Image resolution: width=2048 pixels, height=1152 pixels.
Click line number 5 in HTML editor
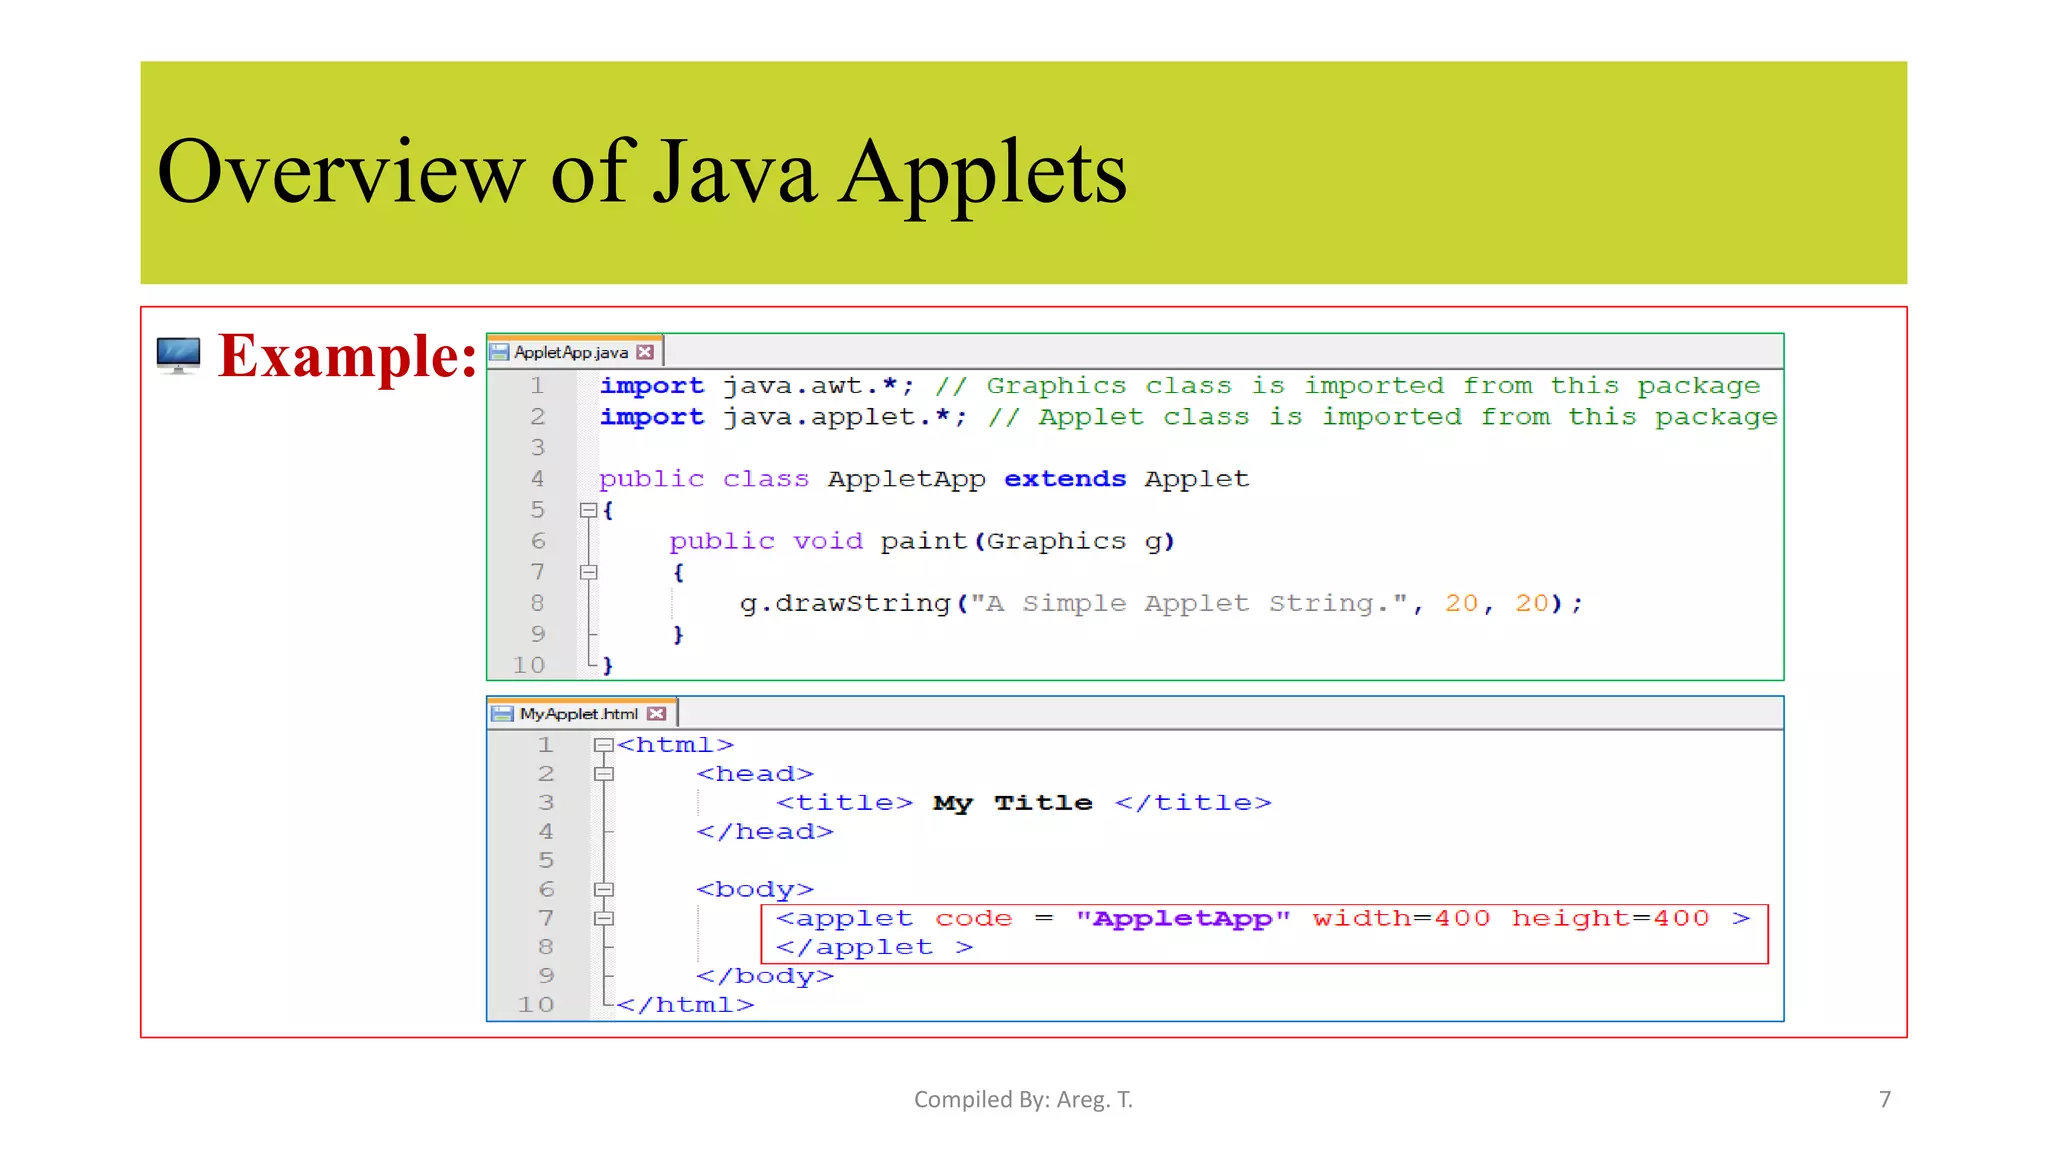coord(546,860)
